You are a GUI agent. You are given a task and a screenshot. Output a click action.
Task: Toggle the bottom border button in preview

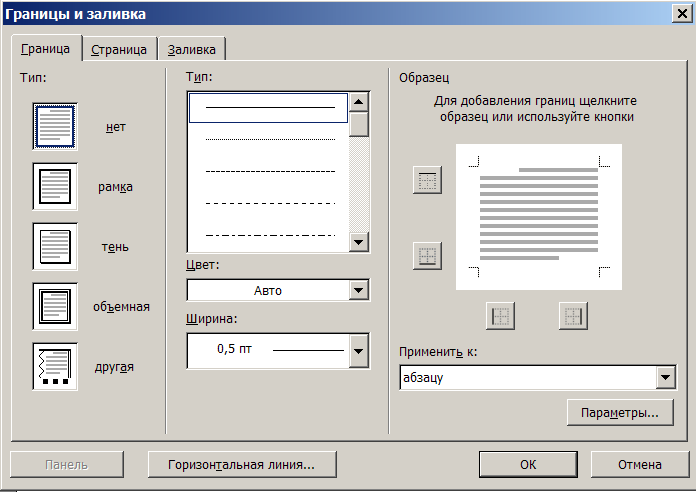tap(427, 256)
